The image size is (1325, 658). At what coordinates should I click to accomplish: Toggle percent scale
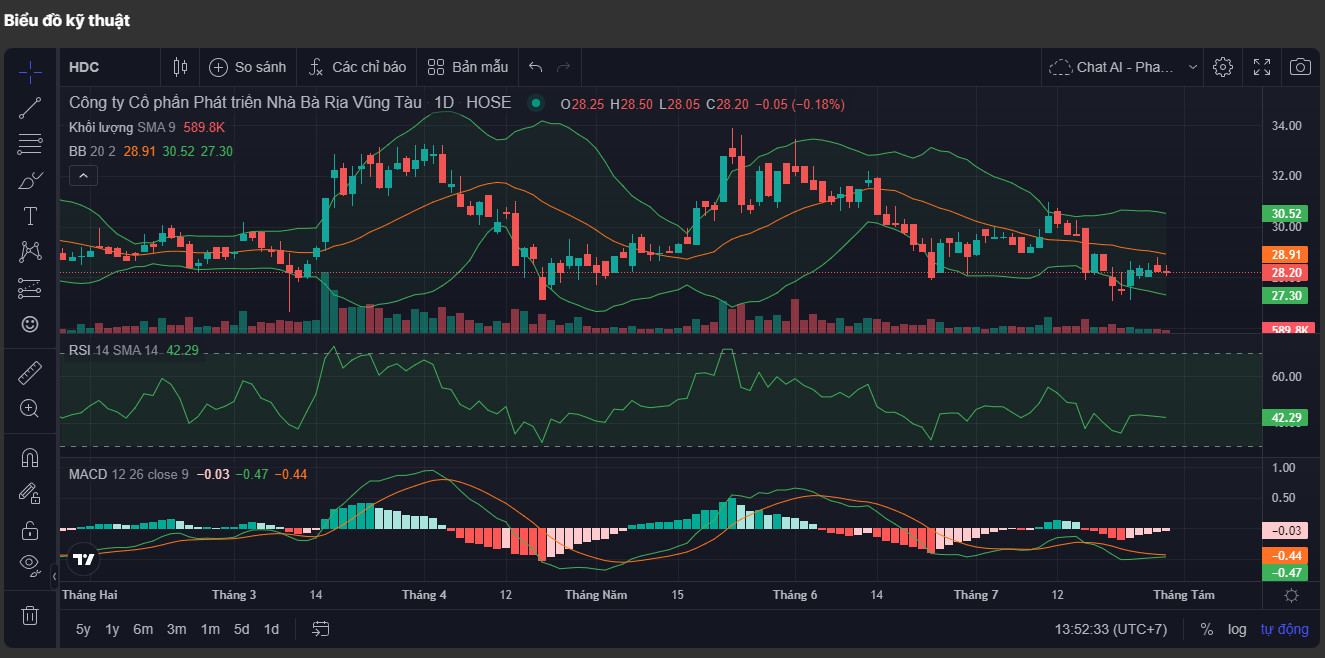(x=1207, y=629)
